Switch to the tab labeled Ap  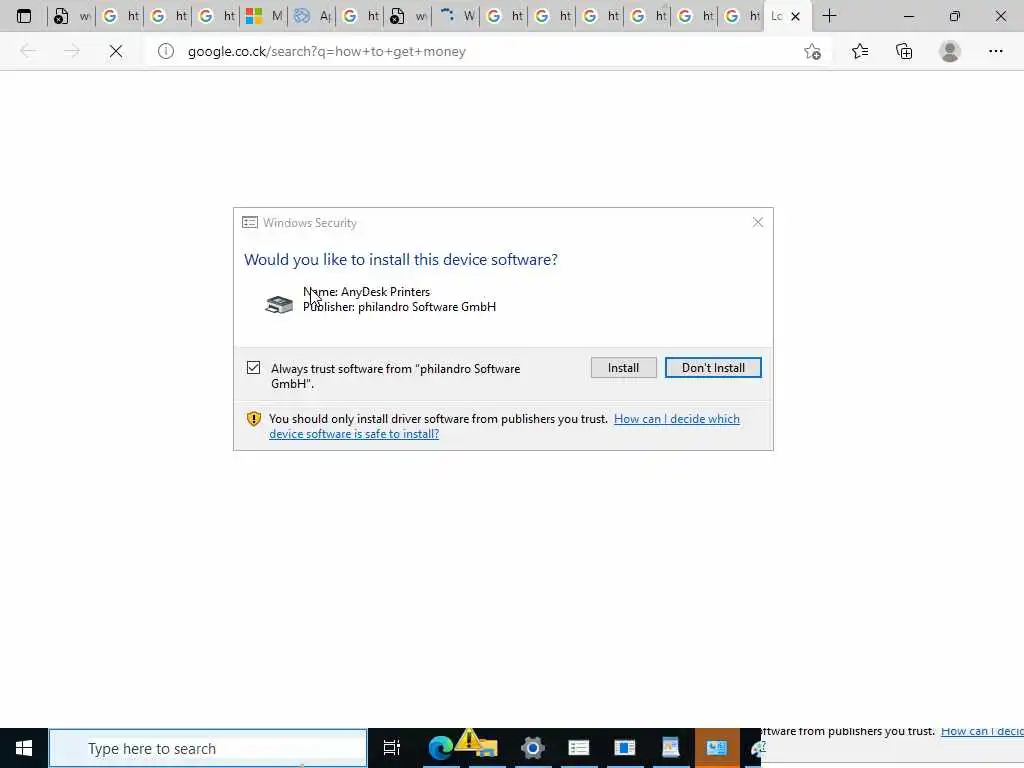[312, 16]
